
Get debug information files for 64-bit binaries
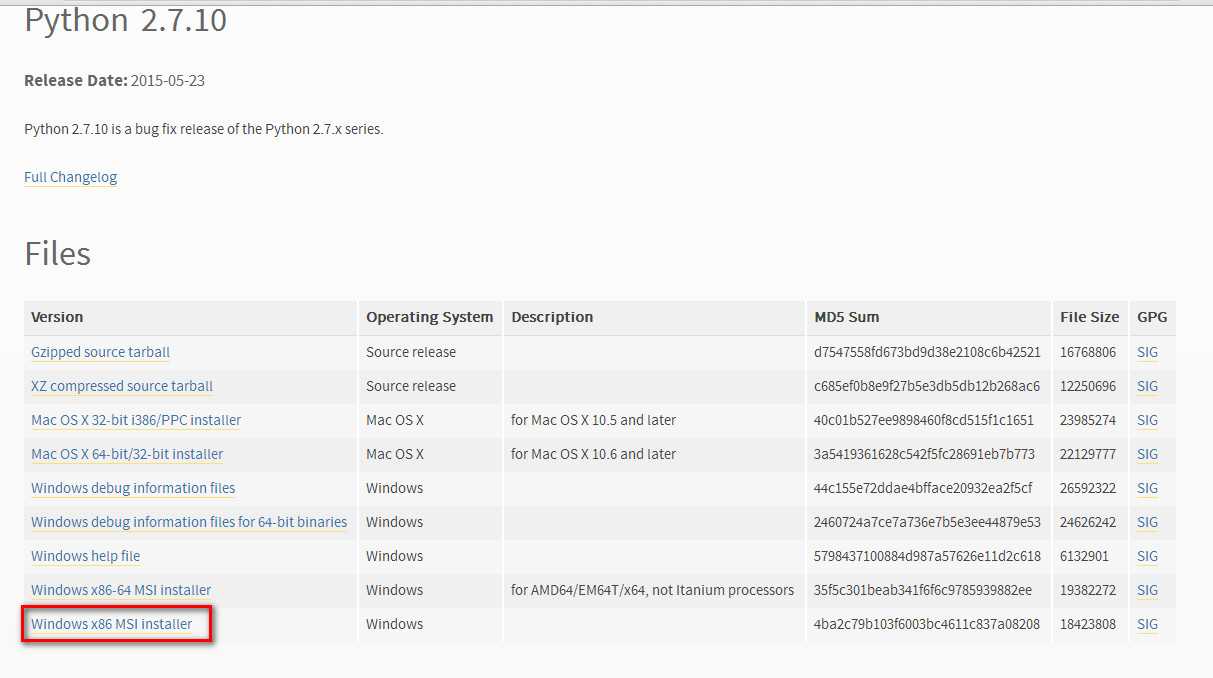tap(189, 522)
